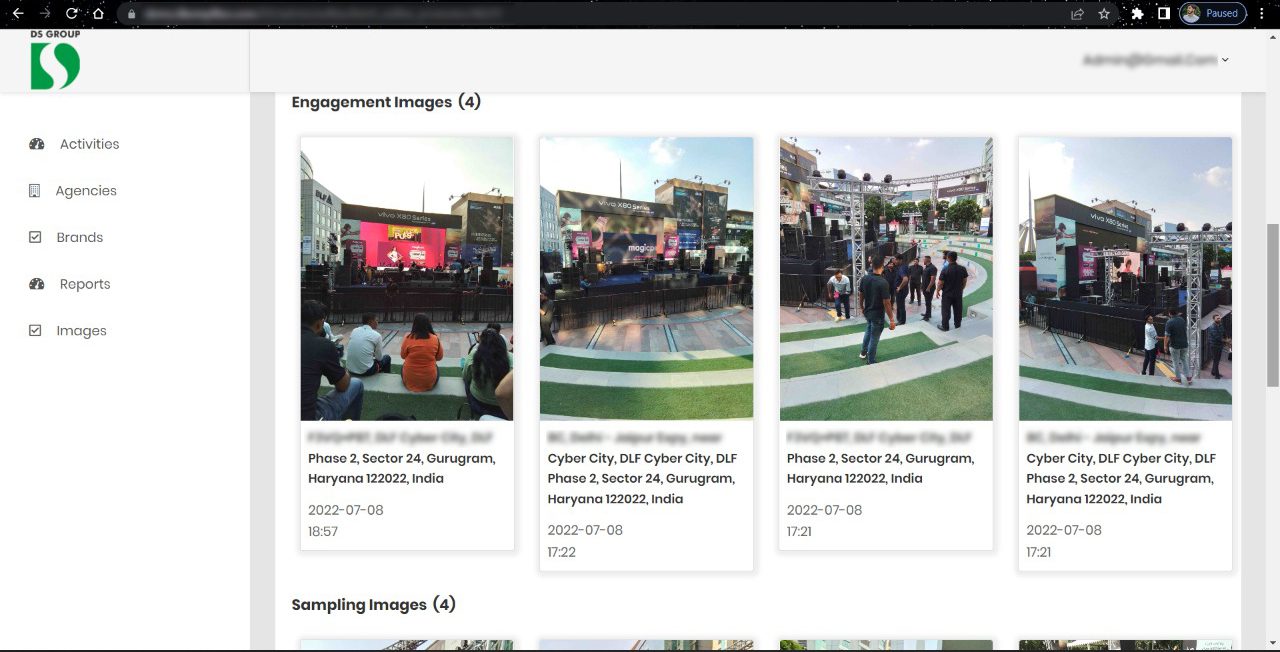Navigate to the Reports section
1280x652 pixels.
pos(85,284)
